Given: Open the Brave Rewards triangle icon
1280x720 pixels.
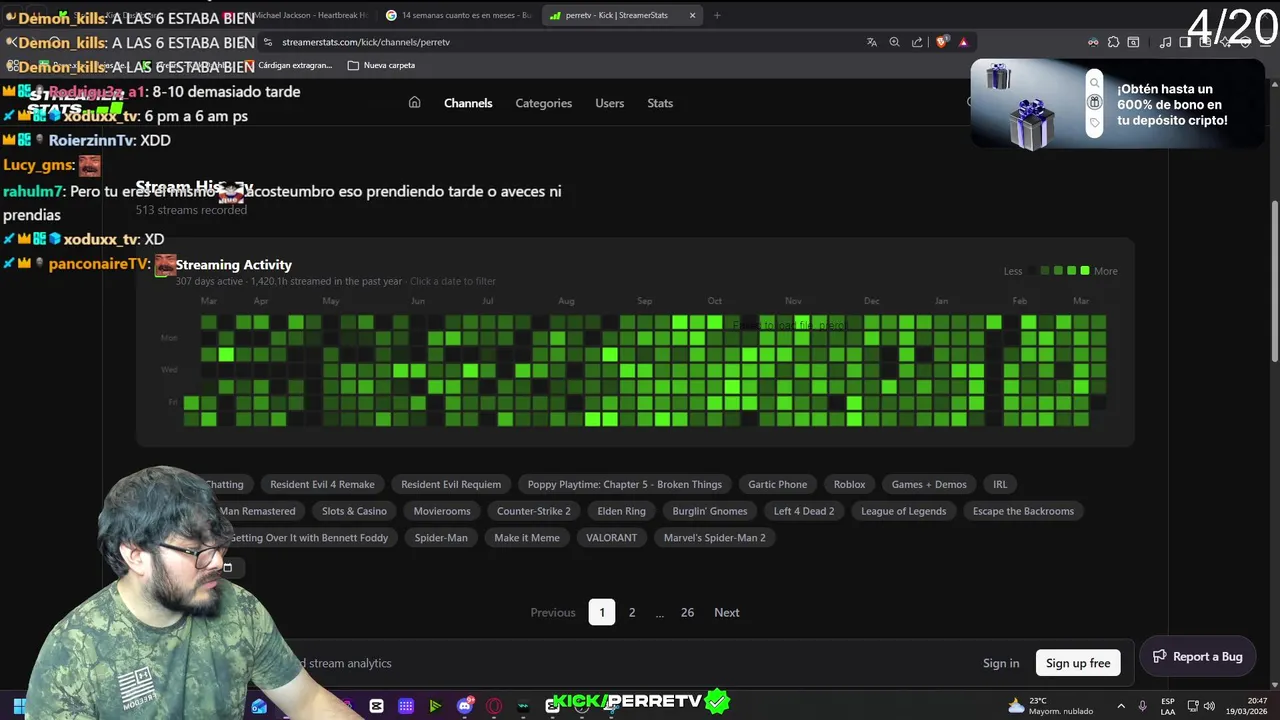Looking at the screenshot, I should coord(963,42).
